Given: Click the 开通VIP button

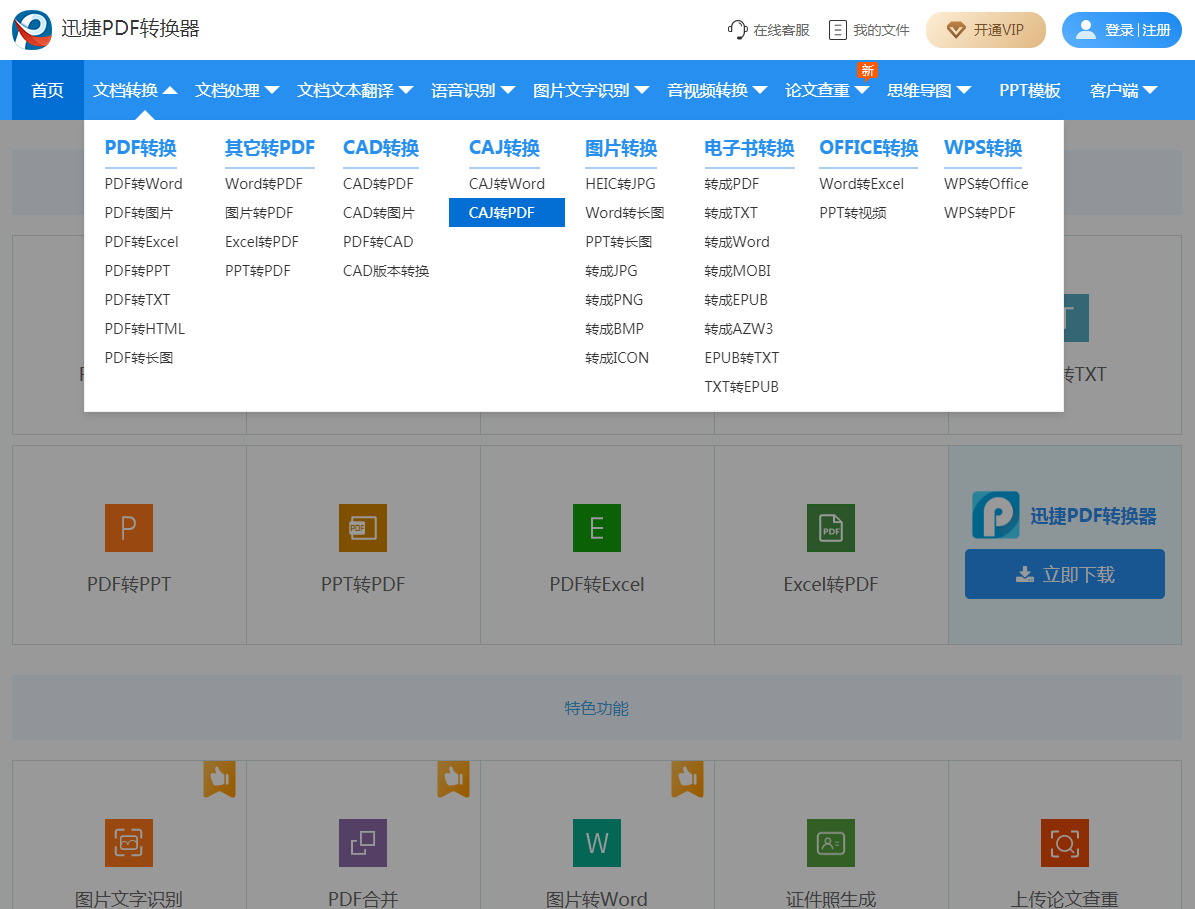Looking at the screenshot, I should point(985,30).
